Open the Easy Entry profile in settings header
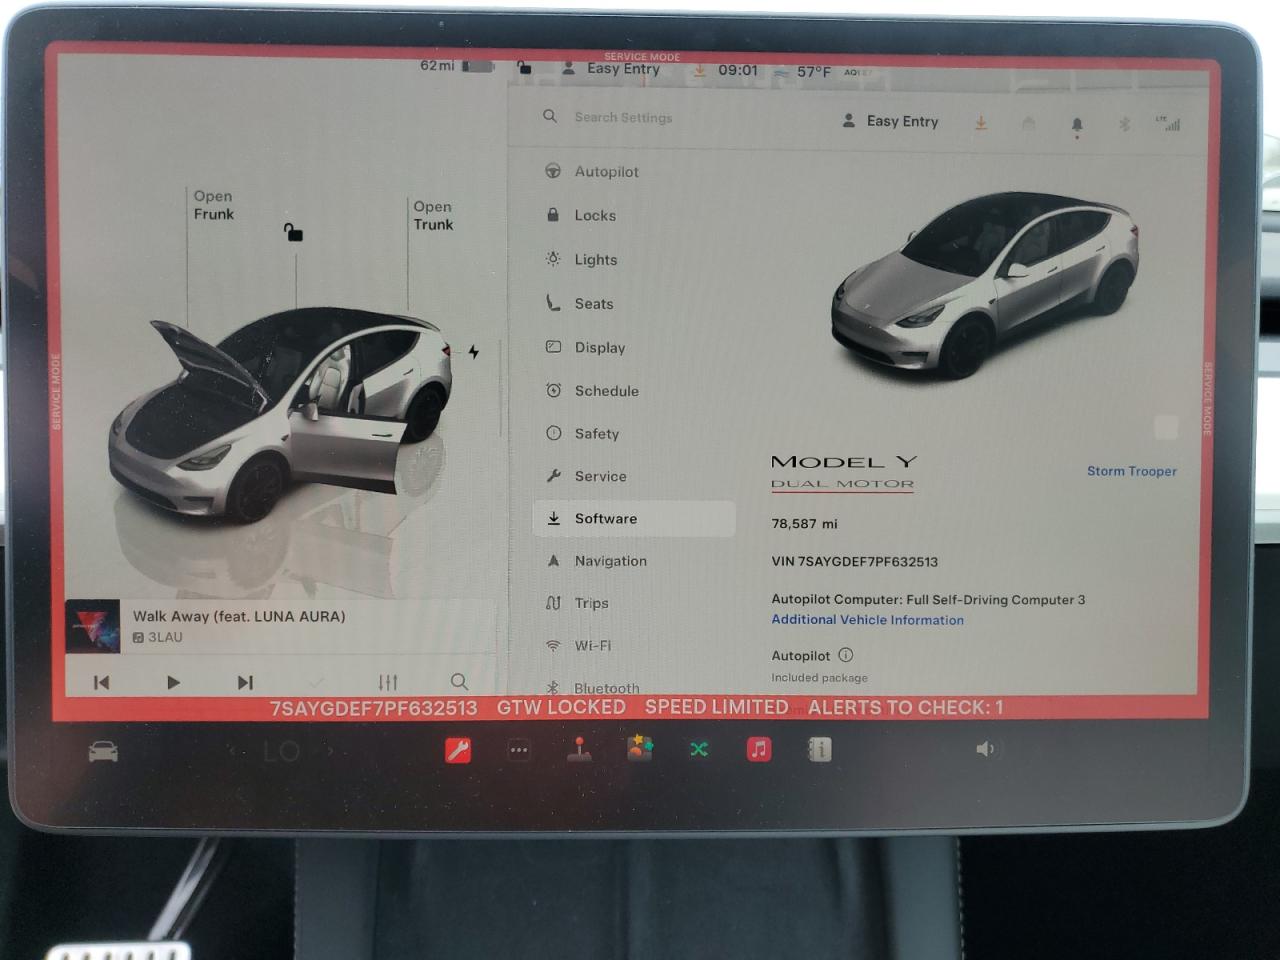The height and width of the screenshot is (960, 1280). tap(890, 121)
